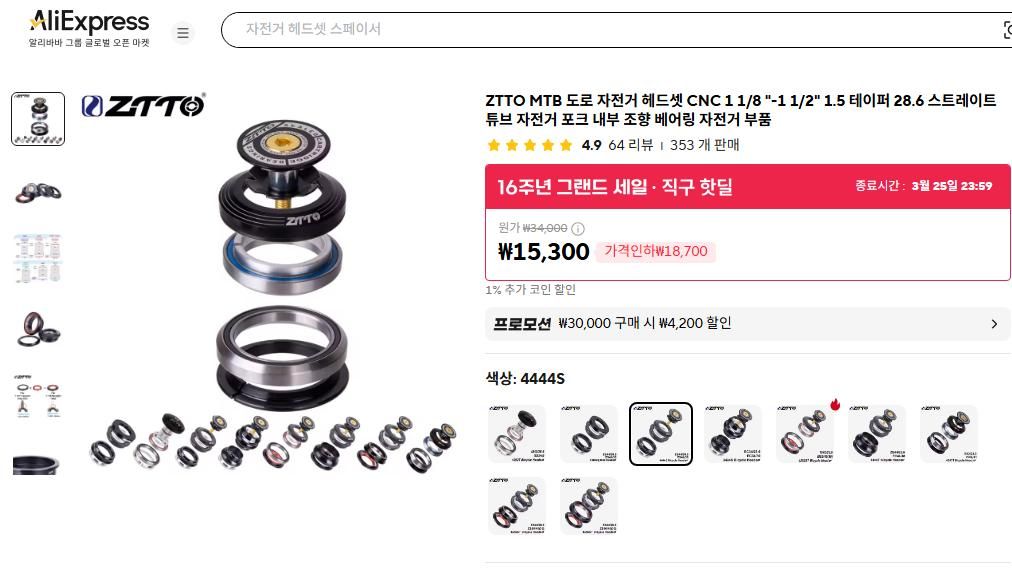Show the second thumbnail with bearing rings
The height and width of the screenshot is (577, 1012).
38,191
